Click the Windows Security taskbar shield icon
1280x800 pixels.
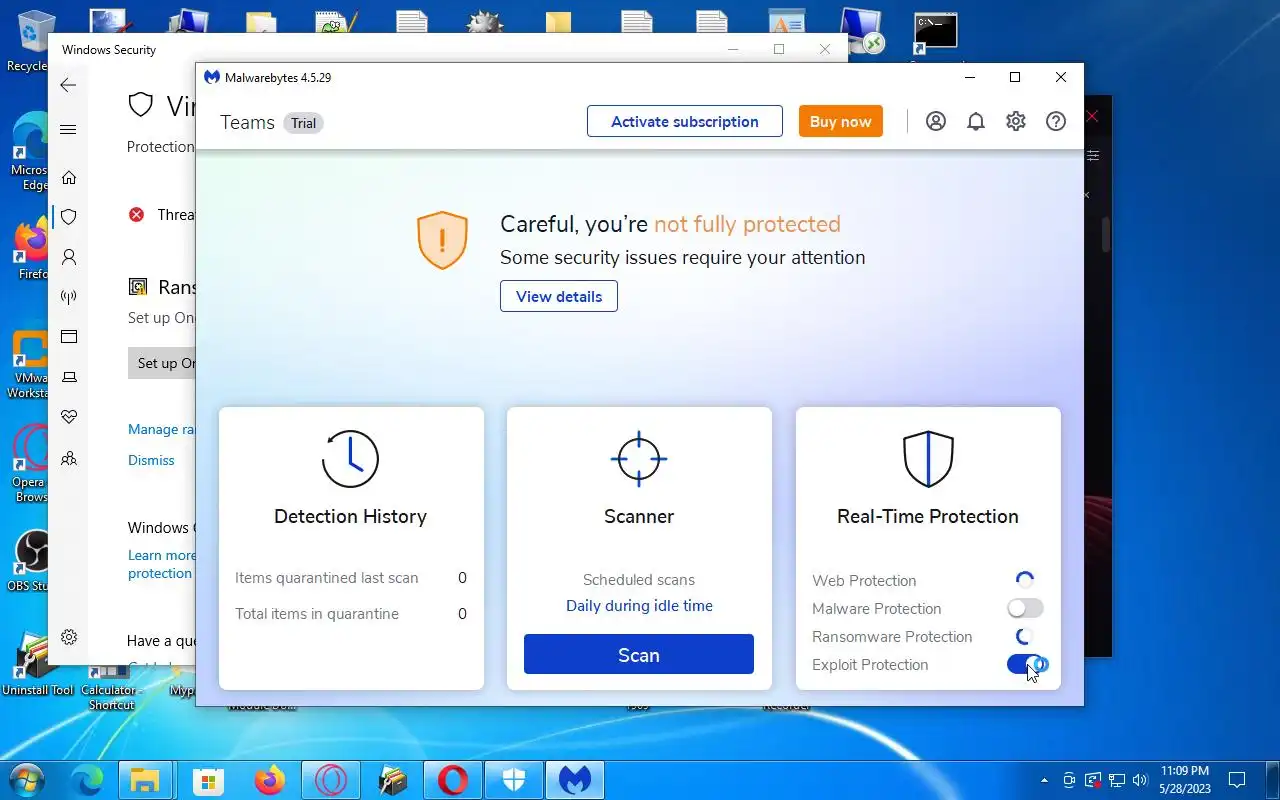(x=514, y=780)
